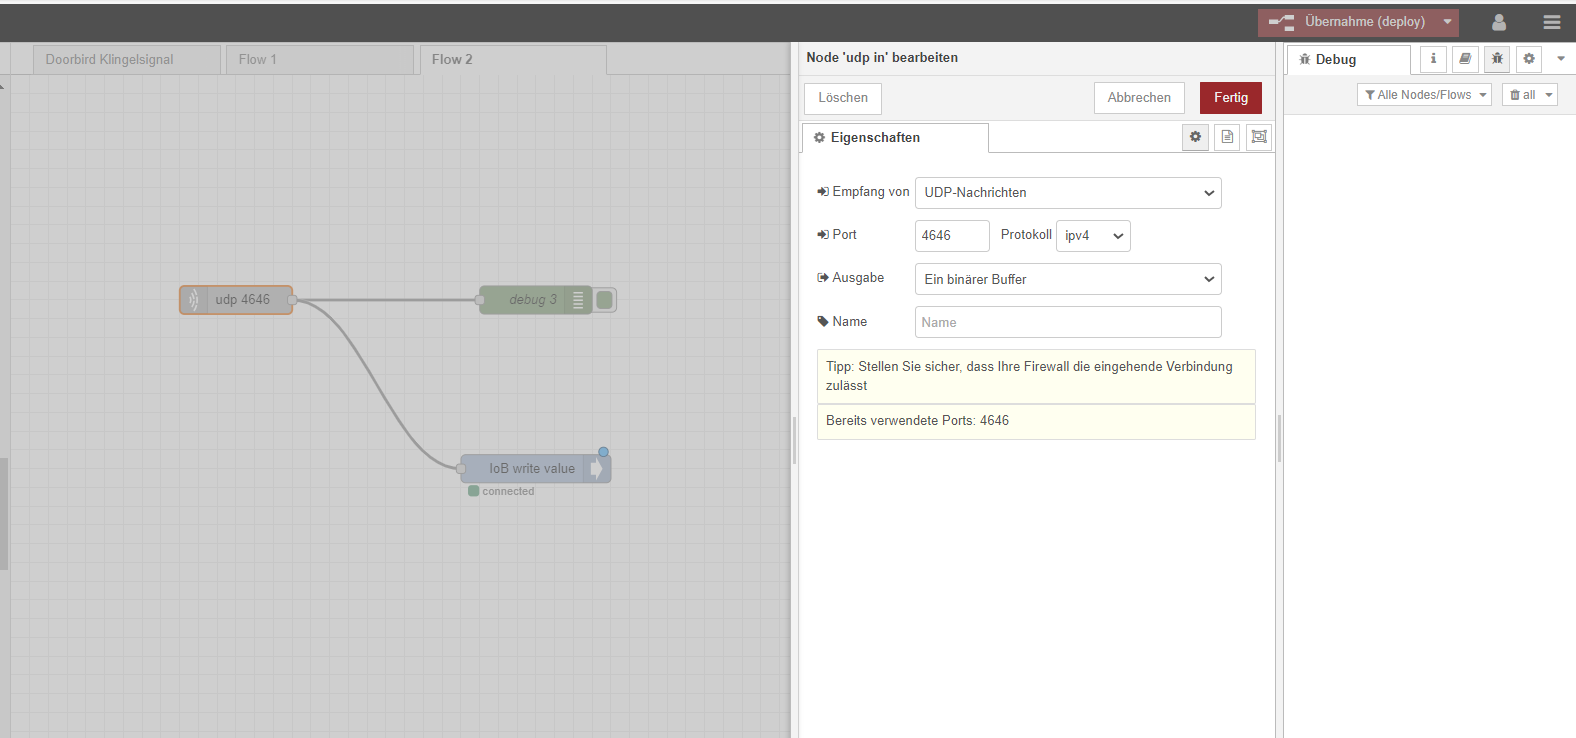This screenshot has height=738, width=1576.
Task: Open the main hamburger menu
Action: (1552, 22)
